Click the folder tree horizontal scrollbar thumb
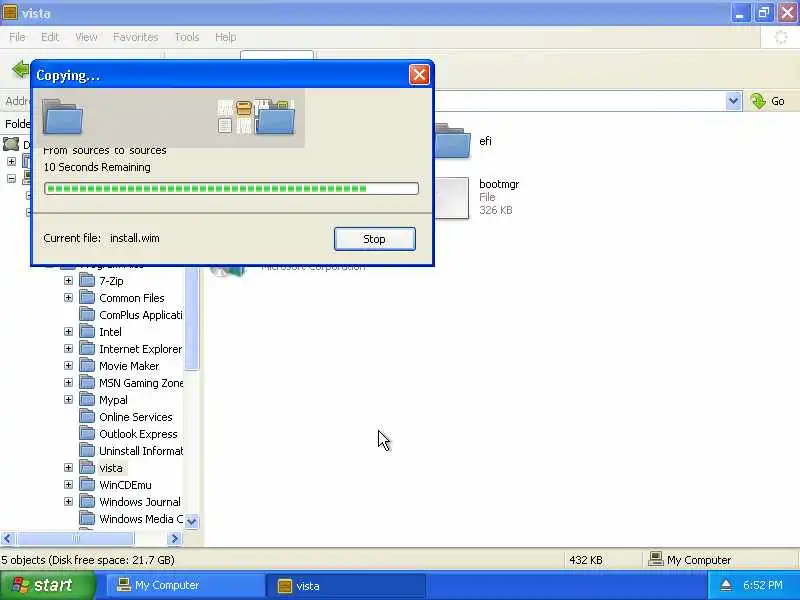The height and width of the screenshot is (600, 800). pyautogui.click(x=76, y=538)
